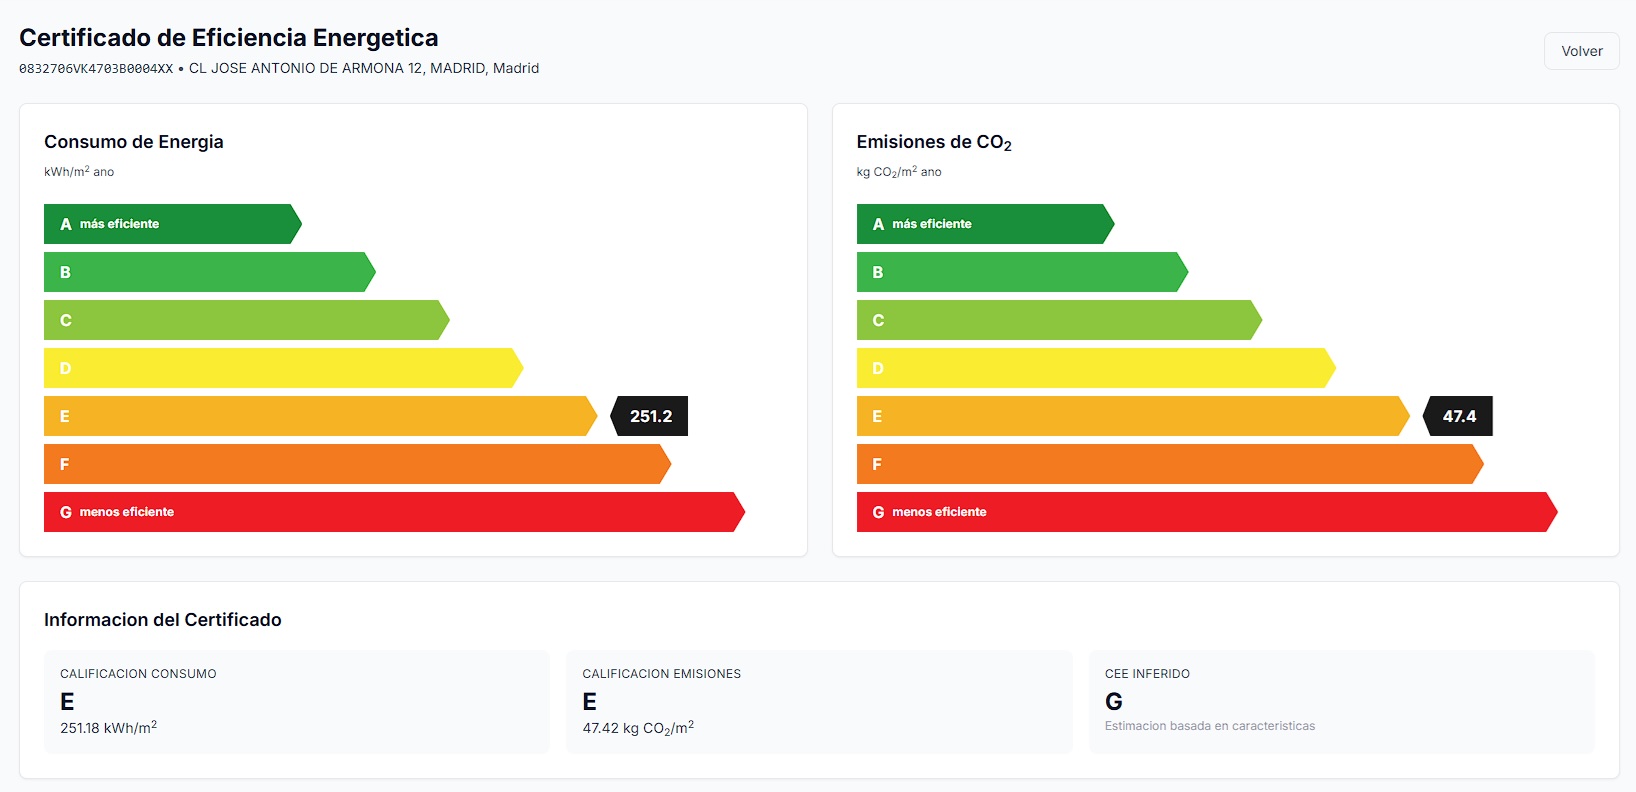The image size is (1636, 792).
Task: Click the B bar in the CO2 emissions chart
Action: click(1020, 272)
